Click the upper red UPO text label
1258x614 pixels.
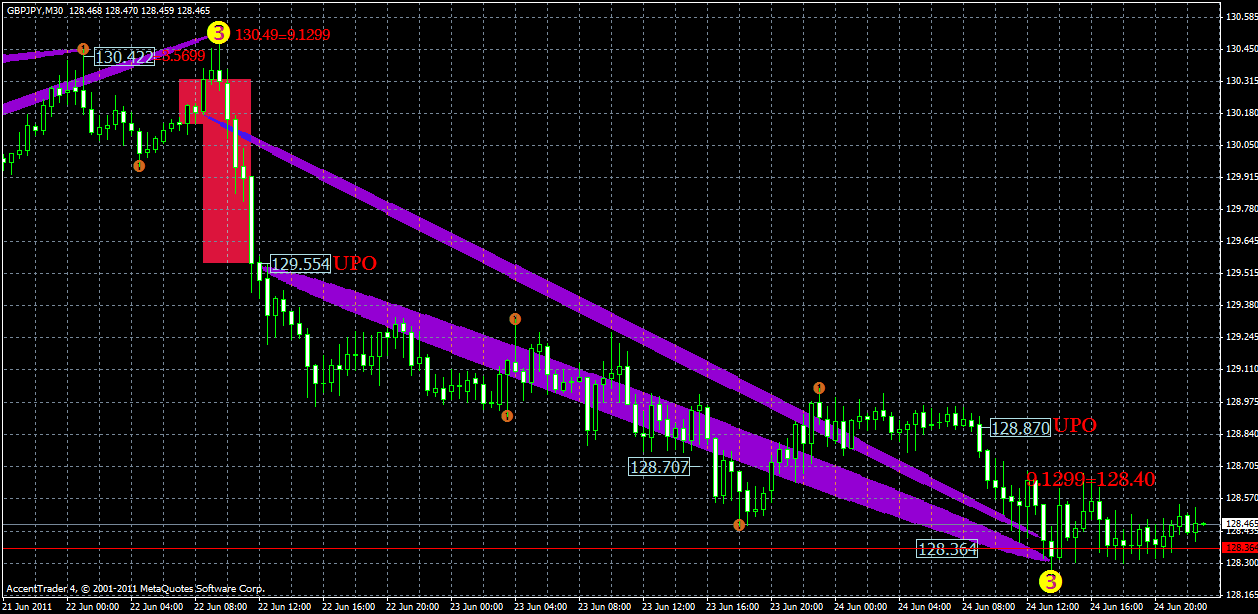click(x=356, y=263)
